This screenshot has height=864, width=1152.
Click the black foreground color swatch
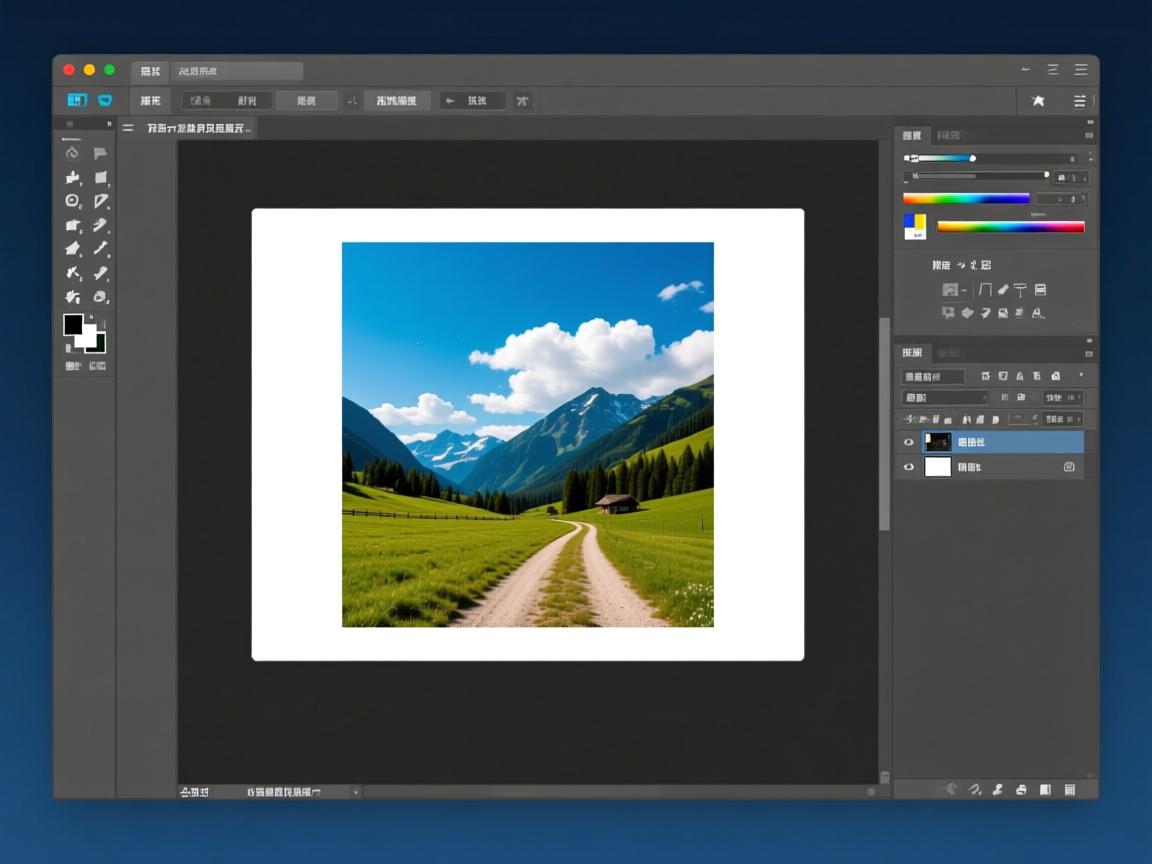(x=73, y=325)
